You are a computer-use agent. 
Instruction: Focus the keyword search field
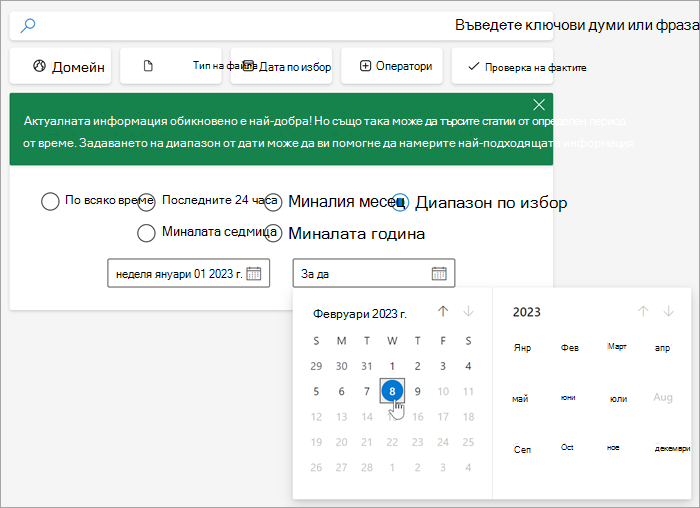coord(281,26)
